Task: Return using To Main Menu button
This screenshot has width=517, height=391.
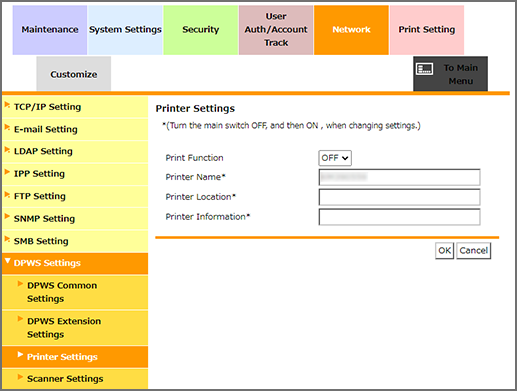Action: tap(451, 74)
